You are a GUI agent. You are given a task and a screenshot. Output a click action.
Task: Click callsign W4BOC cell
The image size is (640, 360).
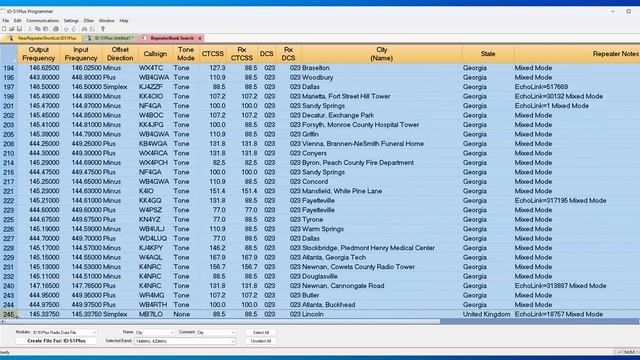coord(155,115)
